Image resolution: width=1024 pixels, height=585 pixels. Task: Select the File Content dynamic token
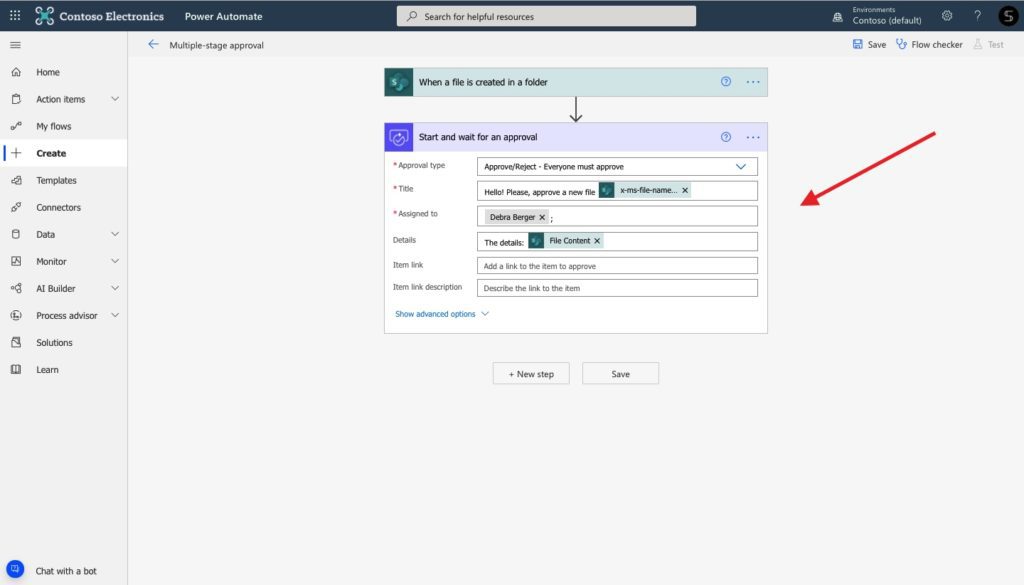(565, 241)
